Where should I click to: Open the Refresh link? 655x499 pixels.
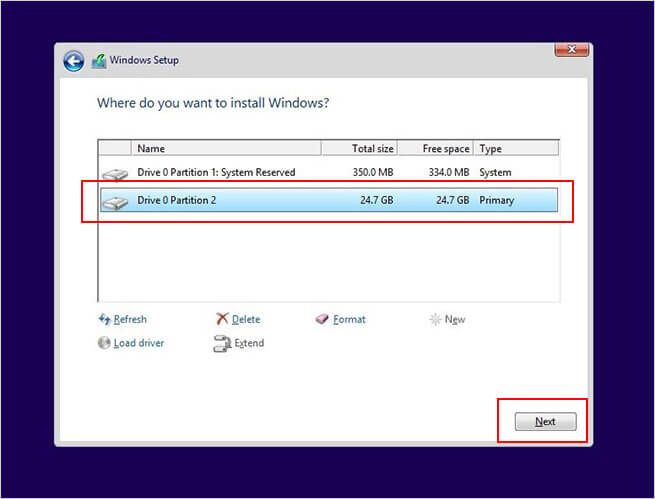130,319
